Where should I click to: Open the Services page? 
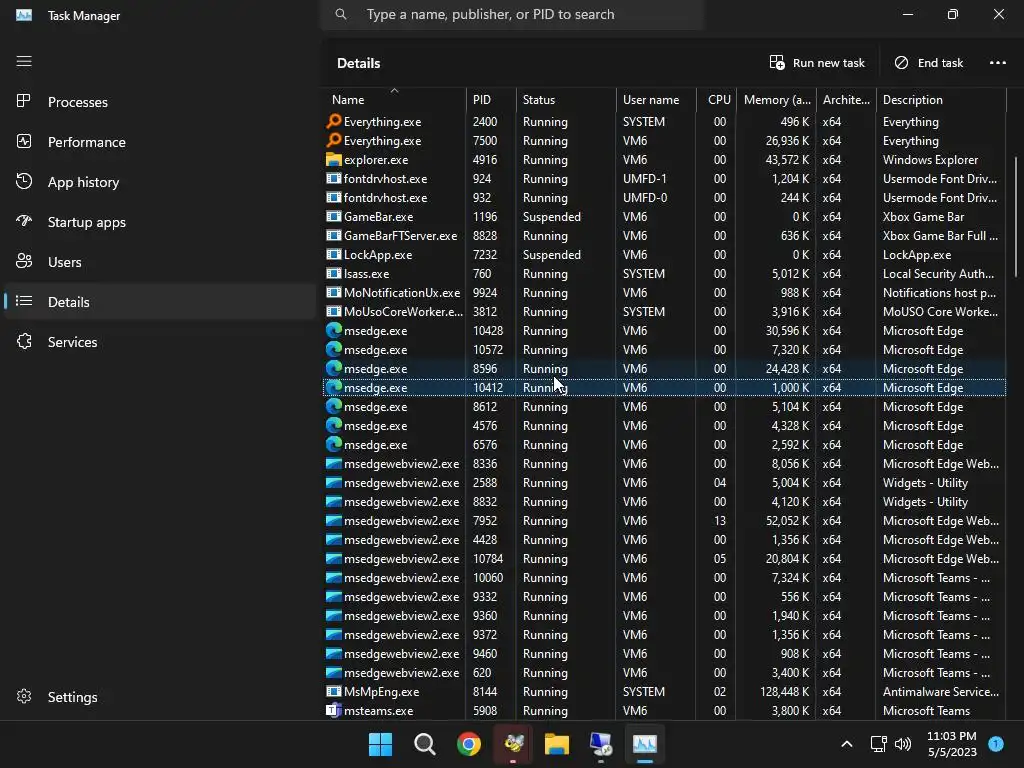tap(159, 342)
